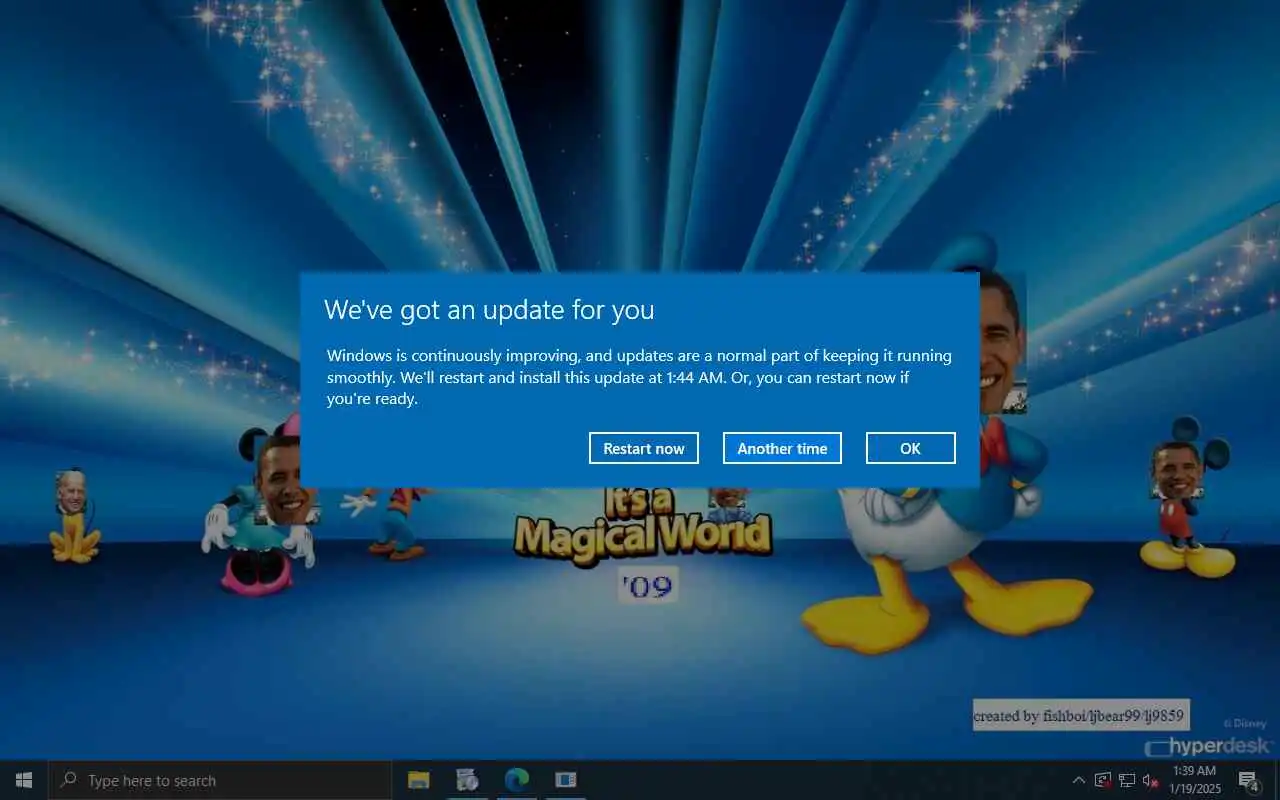Show hidden system tray icons
The image size is (1280, 800).
click(1078, 780)
